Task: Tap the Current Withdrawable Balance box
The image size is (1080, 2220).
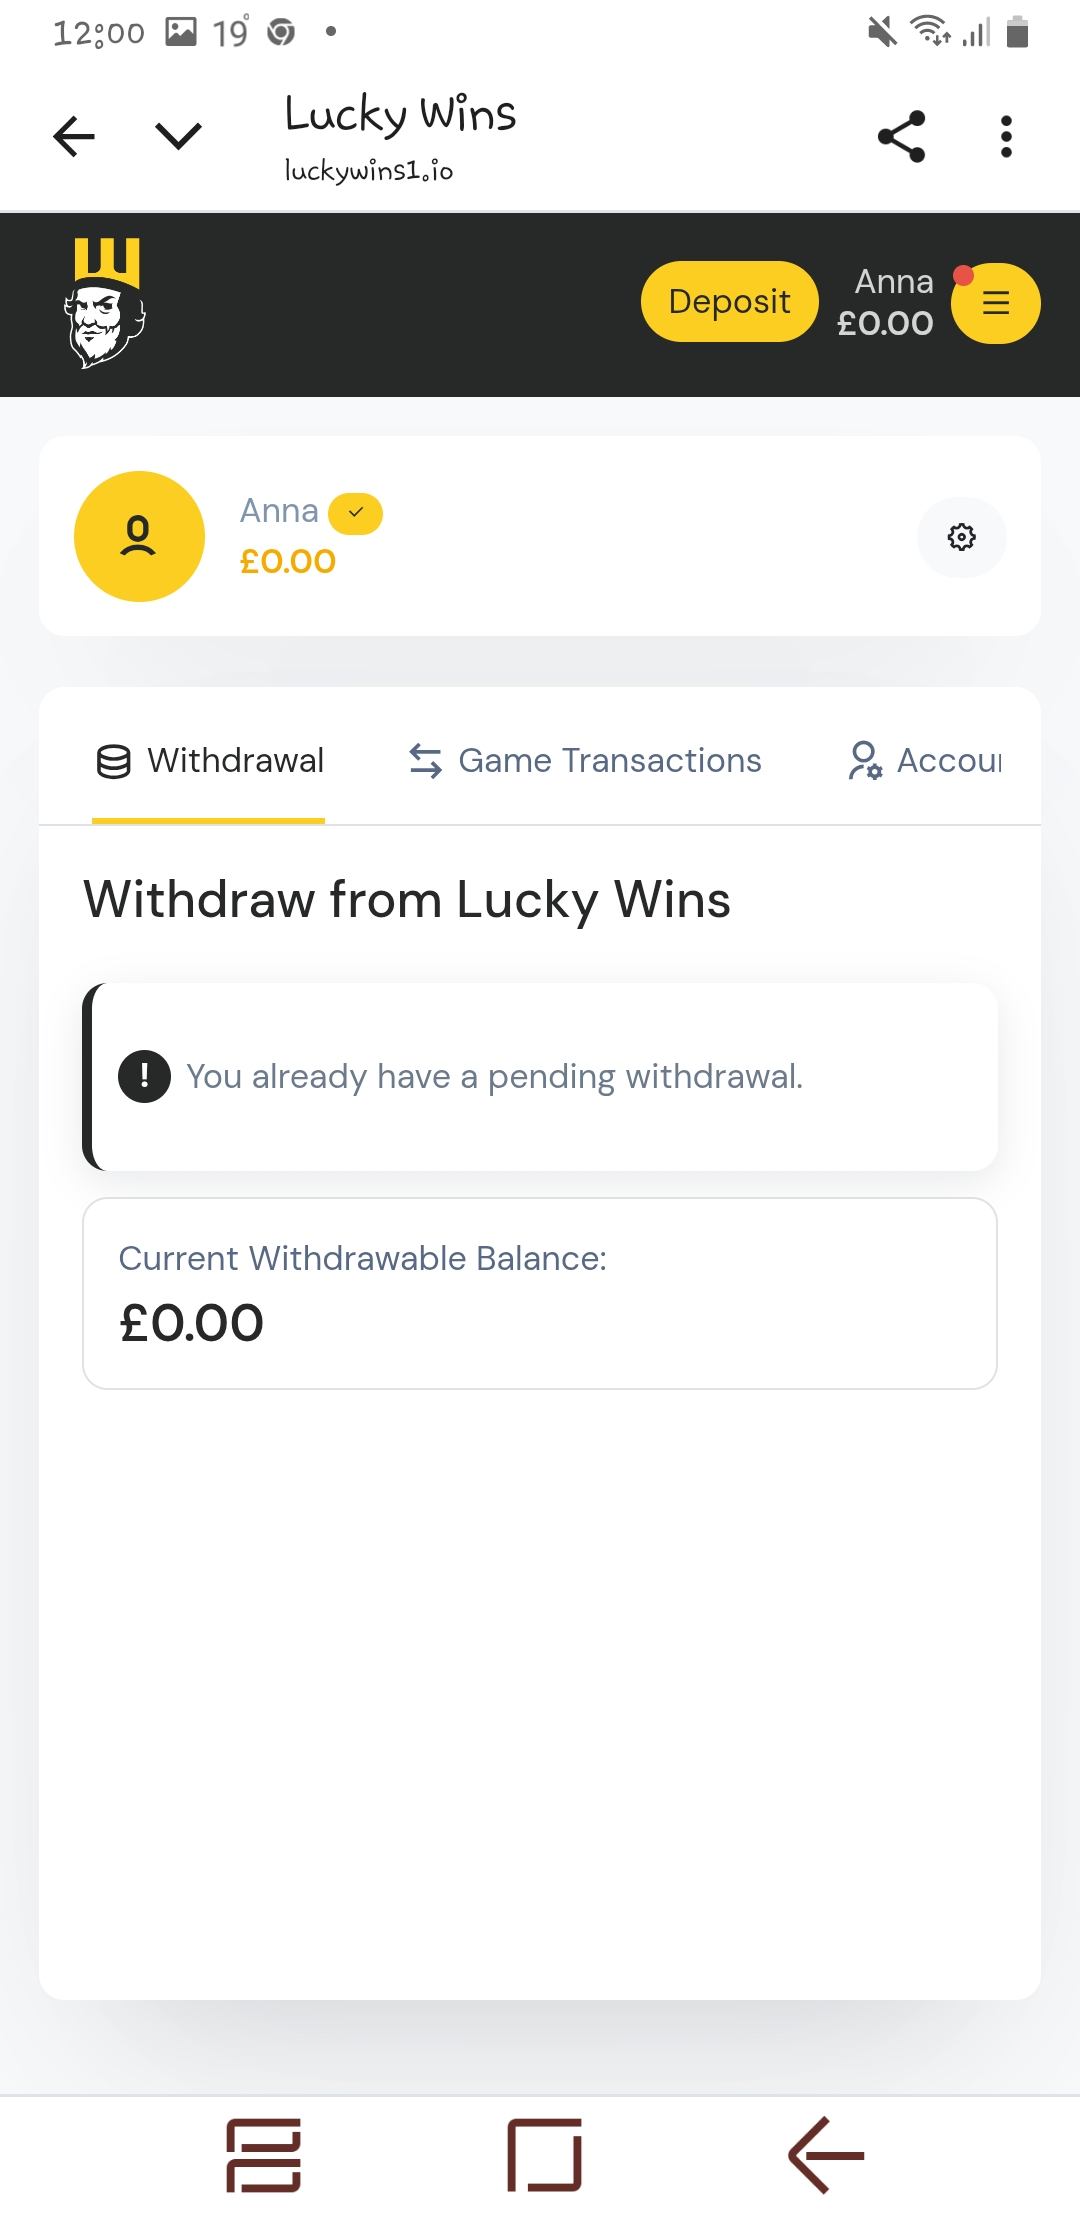Action: (540, 1293)
